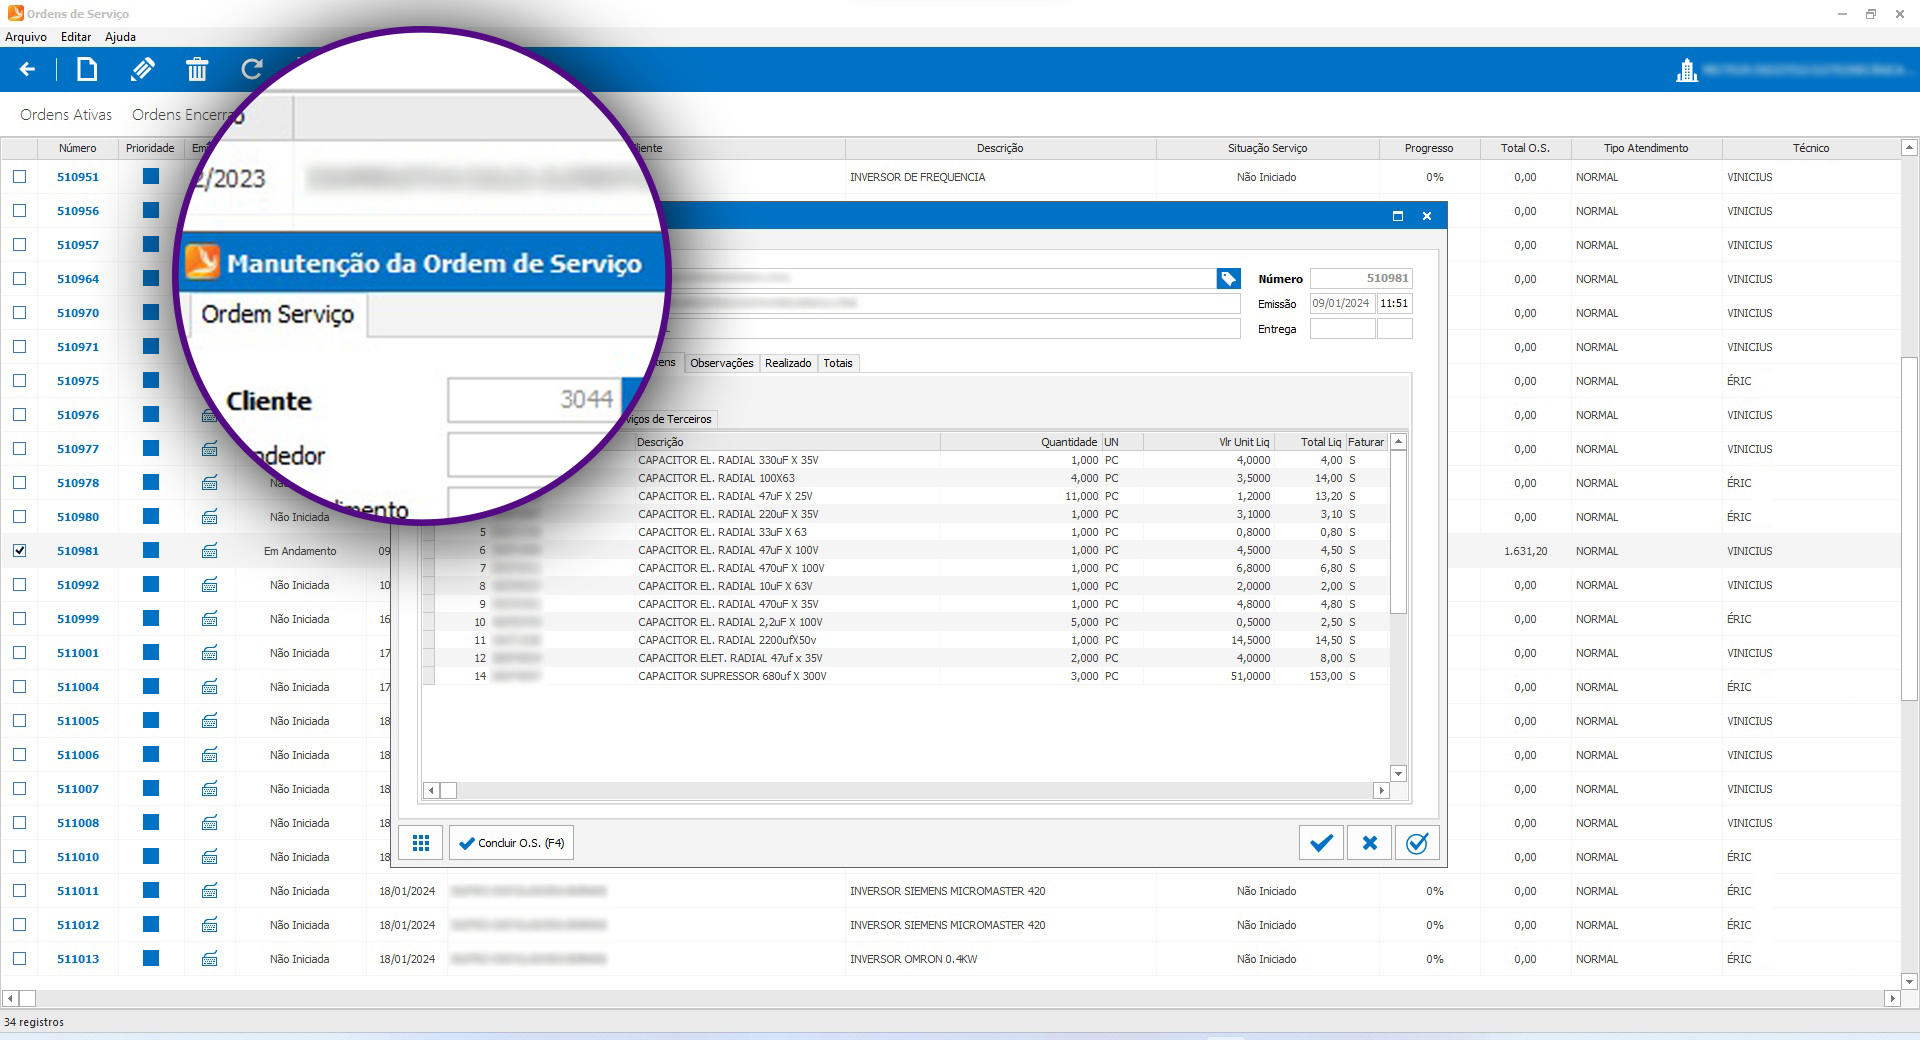The height and width of the screenshot is (1040, 1920).
Task: Click the items grid horizontal scroll right arrow
Action: click(x=1382, y=790)
